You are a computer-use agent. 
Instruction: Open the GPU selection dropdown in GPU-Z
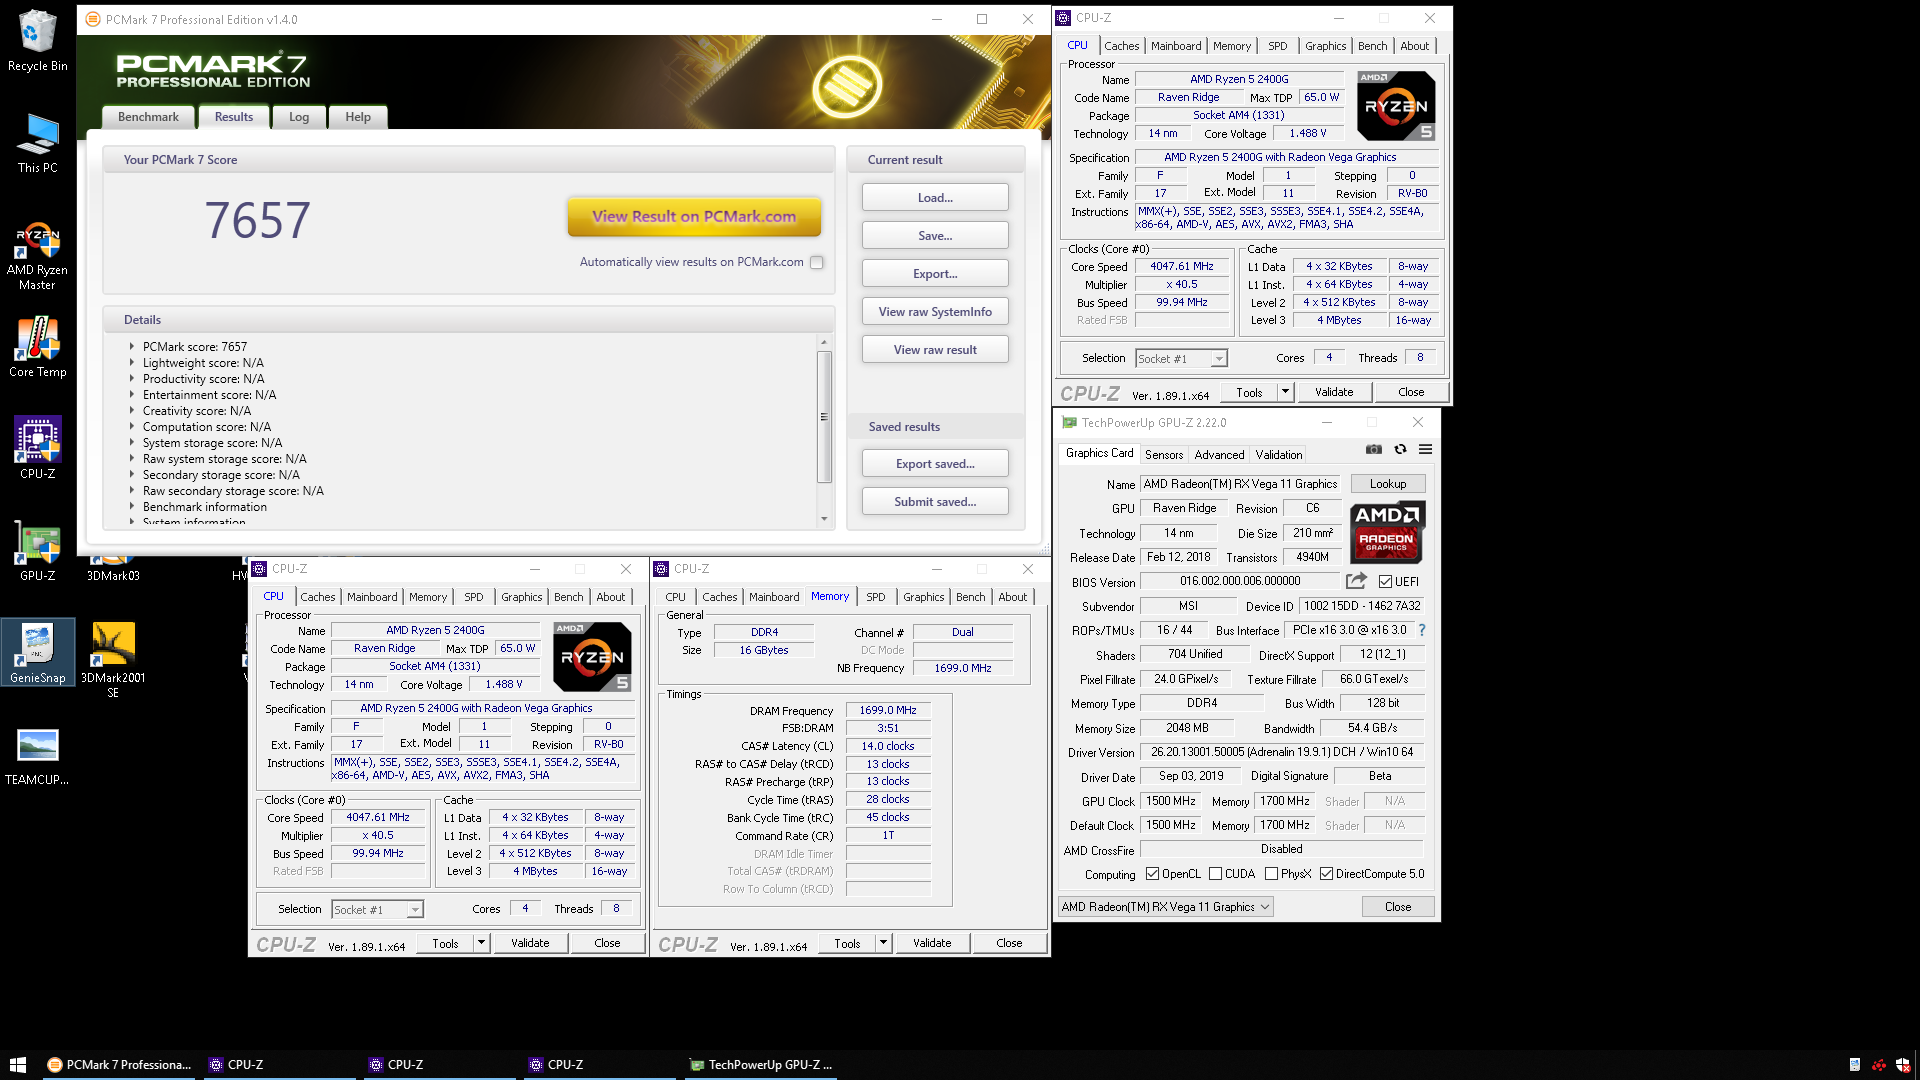click(x=1166, y=907)
